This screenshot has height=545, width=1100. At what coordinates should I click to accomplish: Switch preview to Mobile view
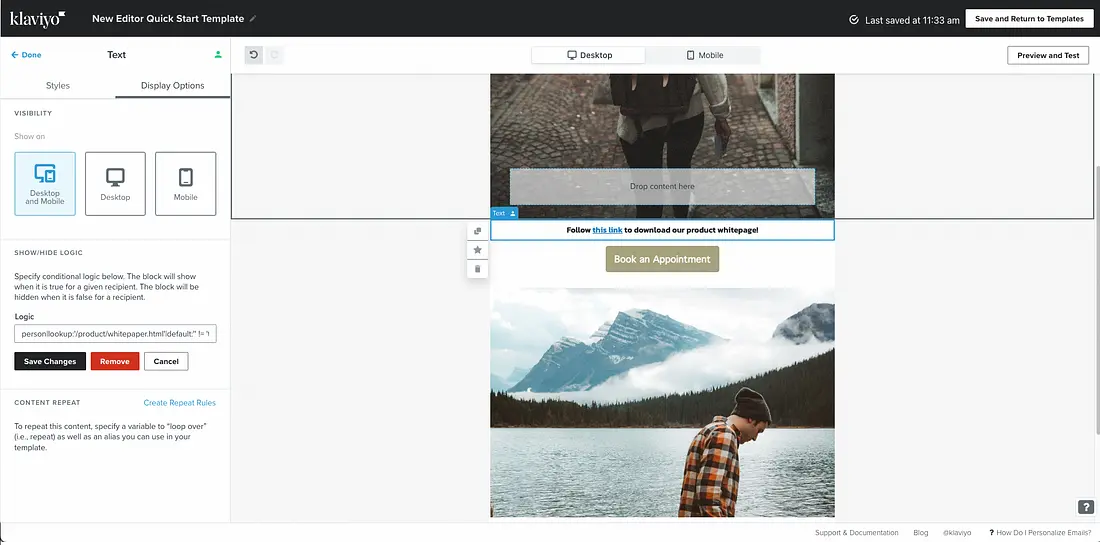[704, 55]
